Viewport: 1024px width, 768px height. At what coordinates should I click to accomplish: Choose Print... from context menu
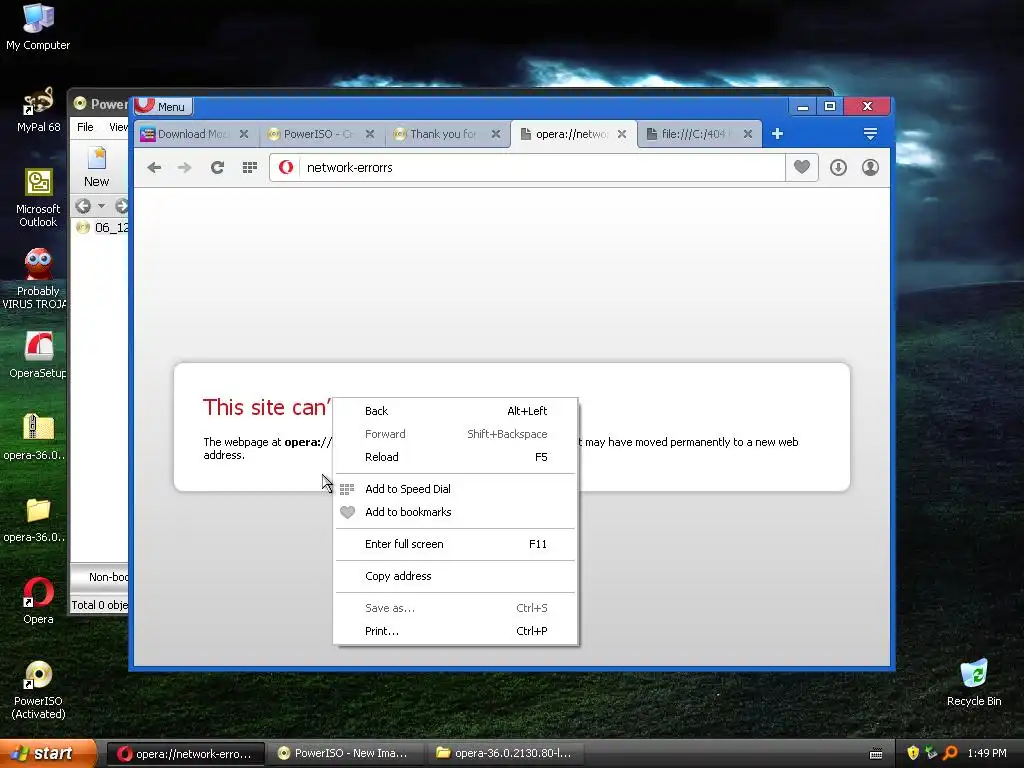pos(455,631)
